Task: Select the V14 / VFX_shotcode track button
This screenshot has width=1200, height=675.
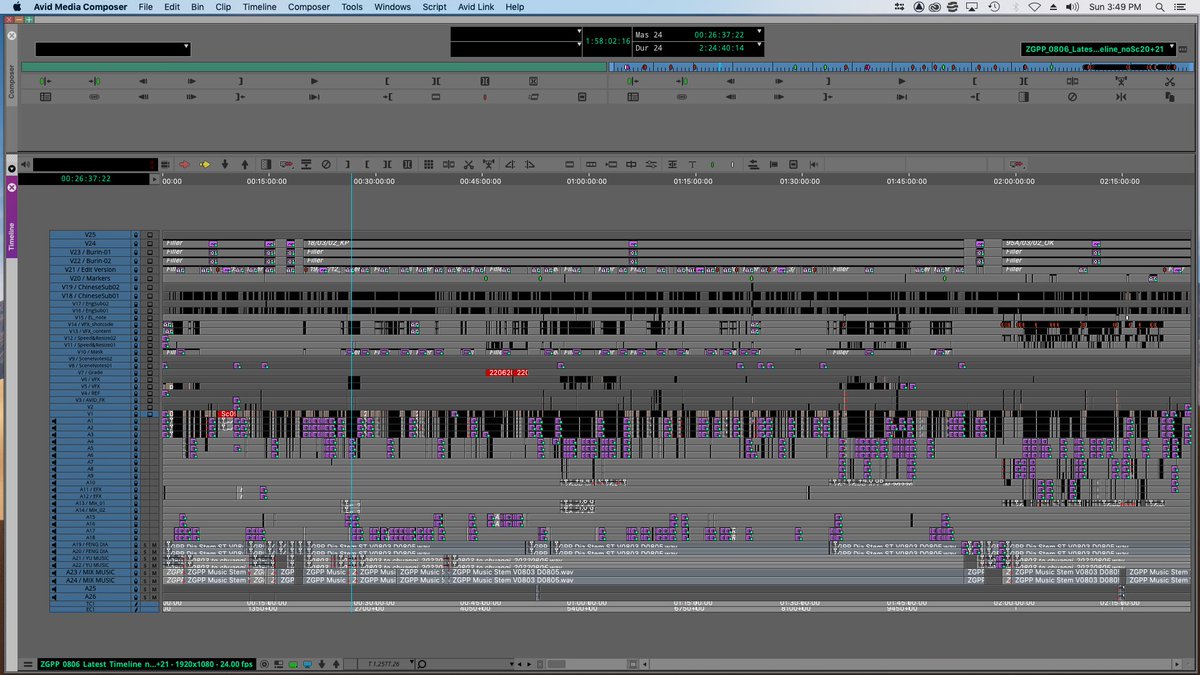Action: tap(90, 324)
